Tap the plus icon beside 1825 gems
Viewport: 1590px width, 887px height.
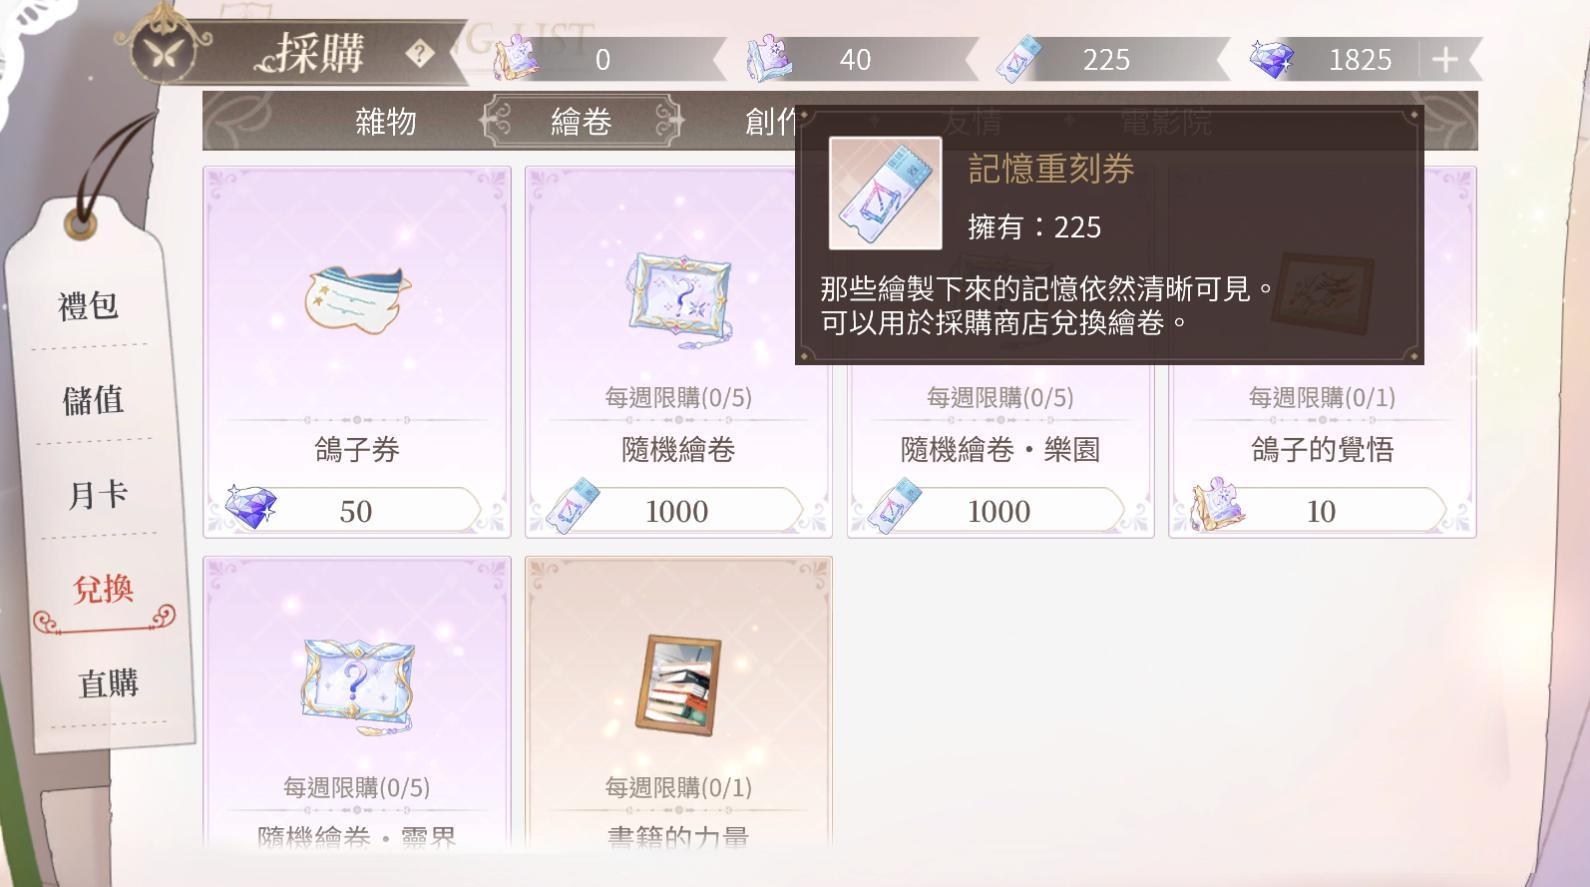[1444, 60]
